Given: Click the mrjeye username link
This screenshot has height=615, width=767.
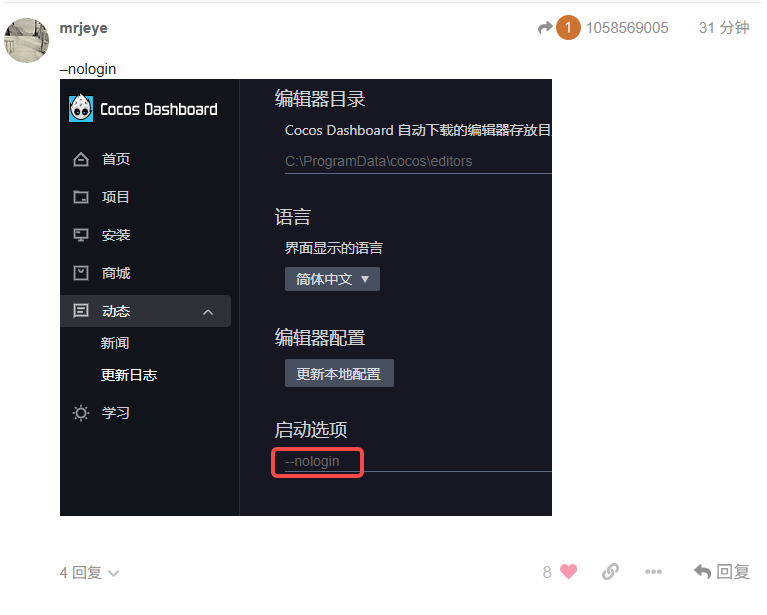Looking at the screenshot, I should point(83,28).
